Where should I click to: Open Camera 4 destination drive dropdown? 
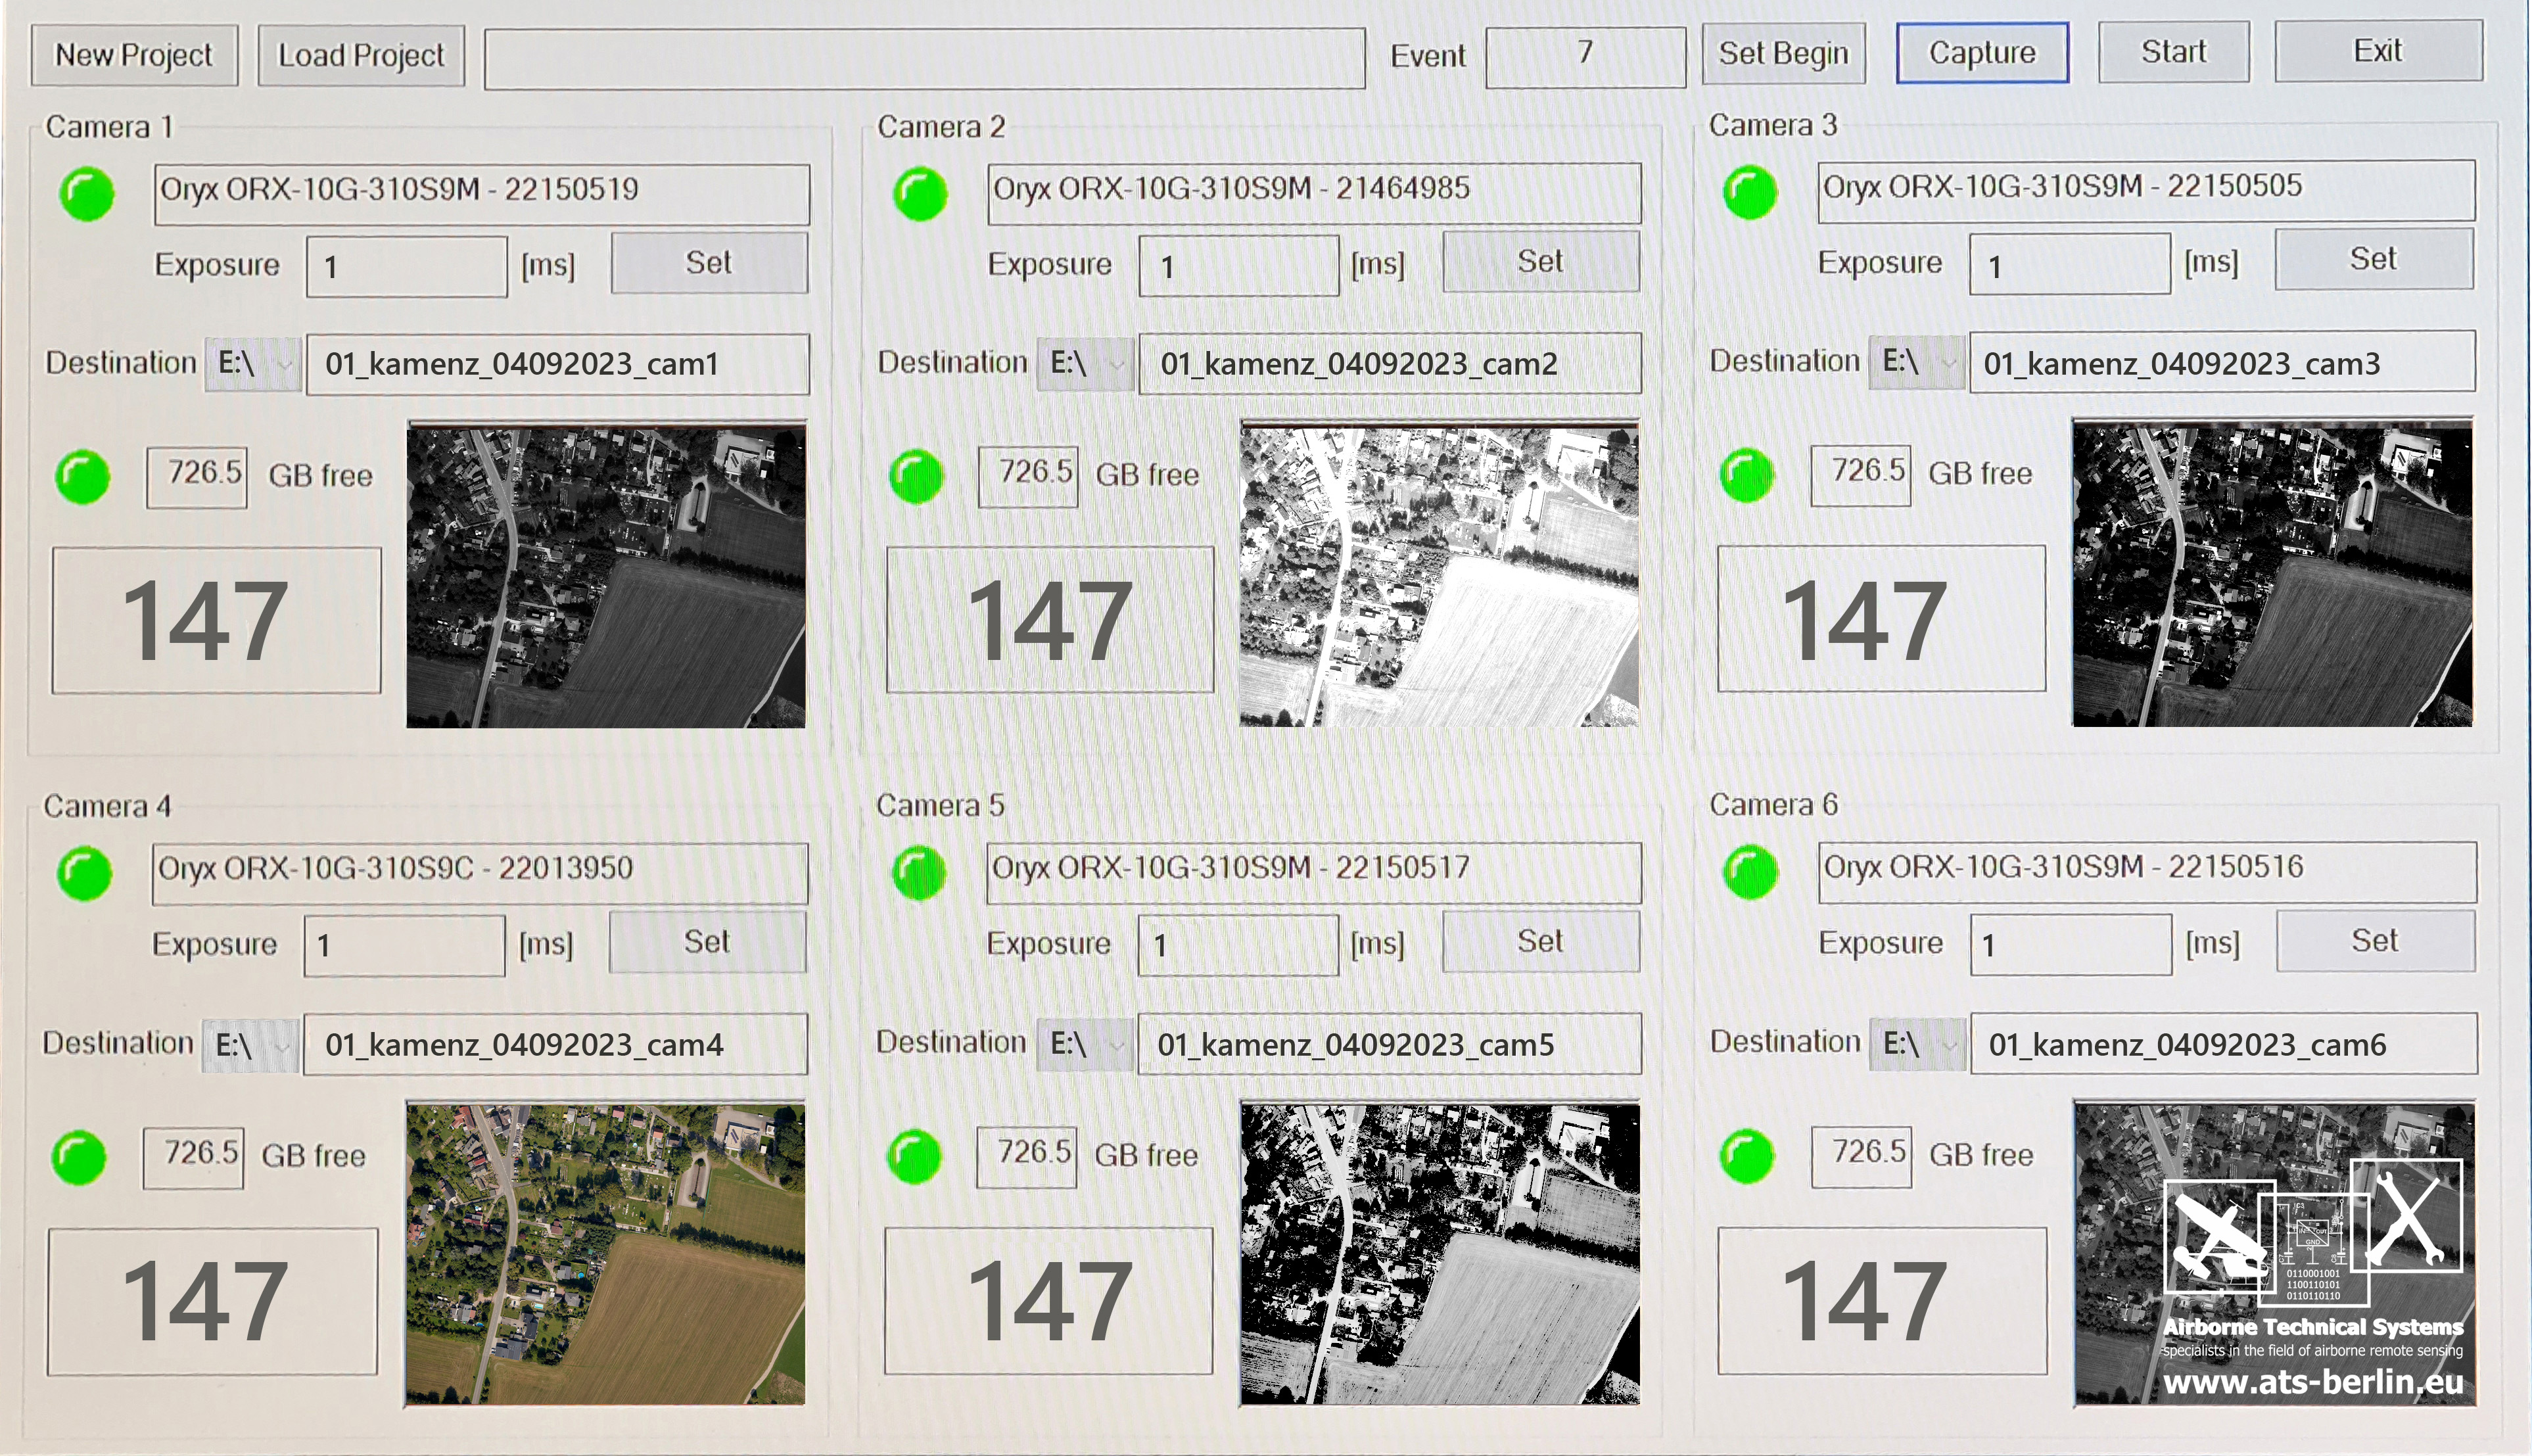(x=251, y=1046)
